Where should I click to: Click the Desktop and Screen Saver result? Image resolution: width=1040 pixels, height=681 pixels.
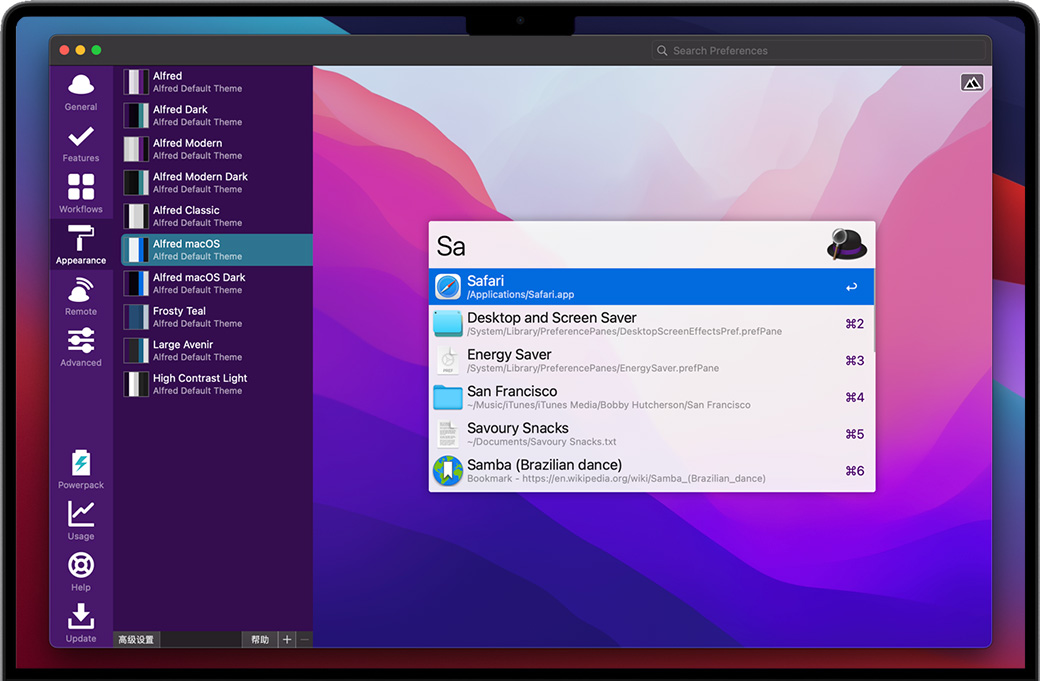click(x=651, y=324)
